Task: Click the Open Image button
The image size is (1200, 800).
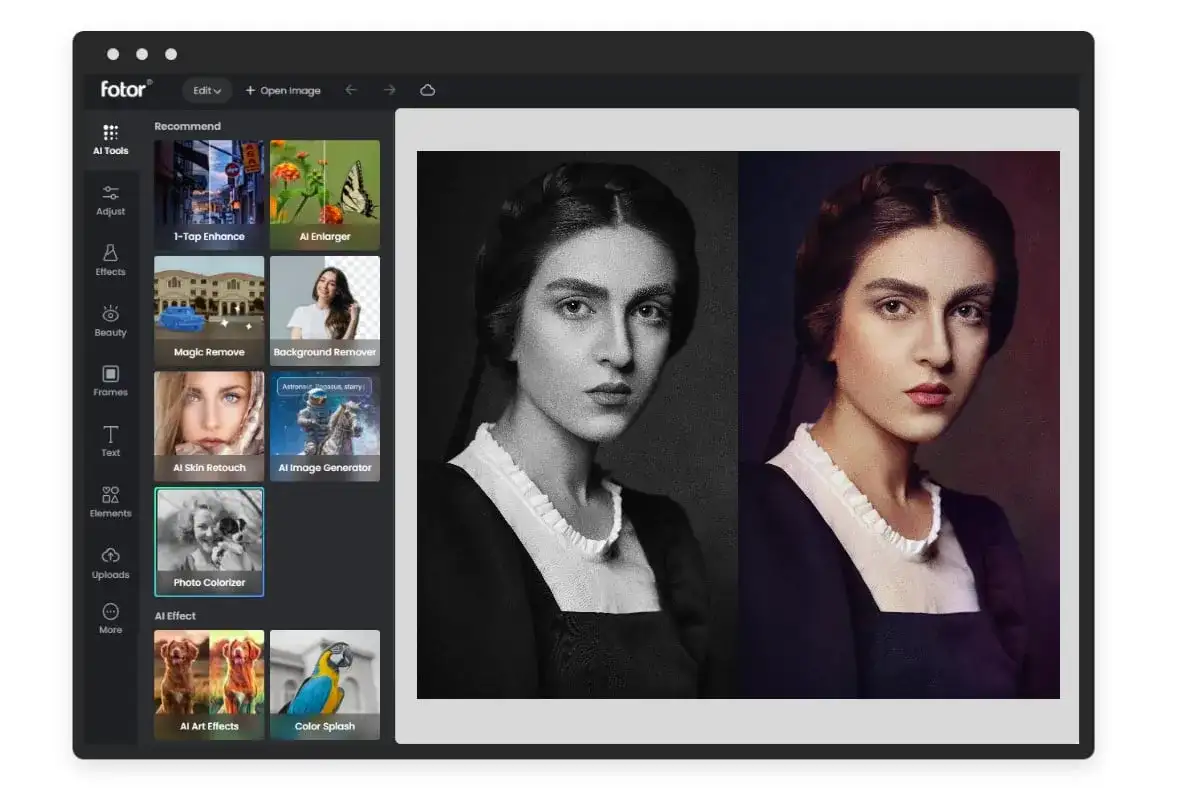Action: 283,90
